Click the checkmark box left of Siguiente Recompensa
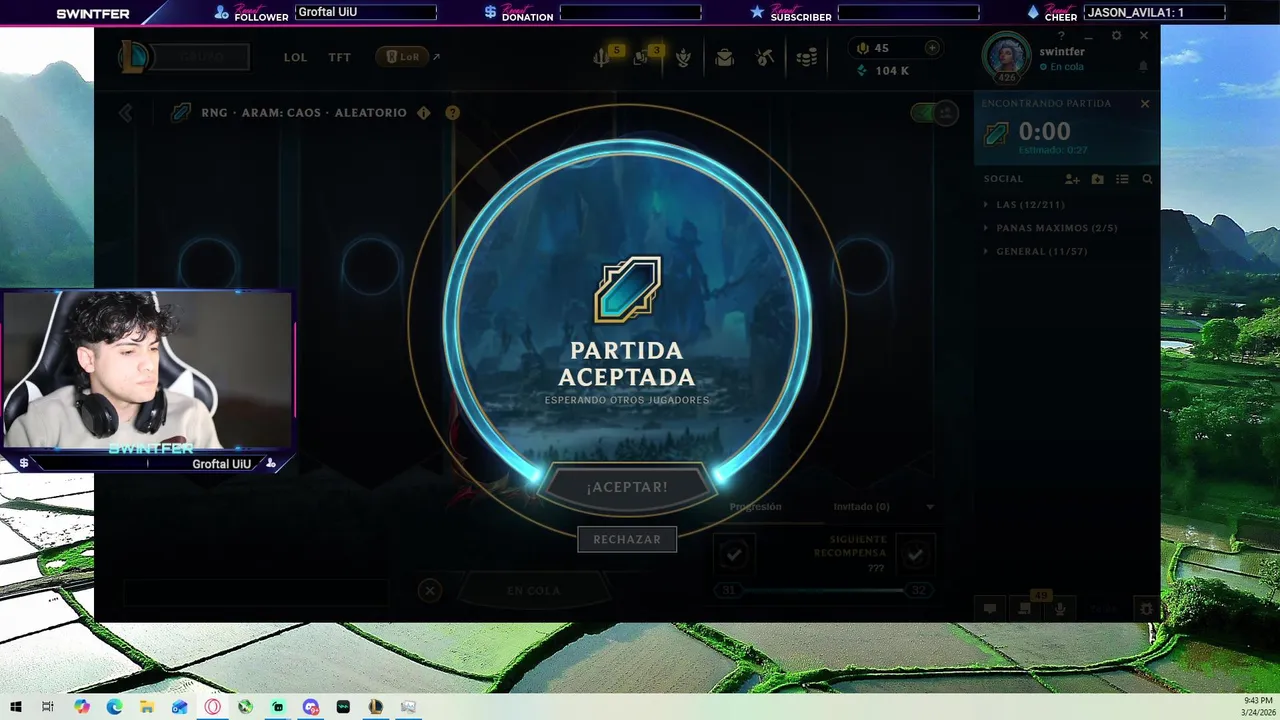The width and height of the screenshot is (1280, 720). (x=734, y=553)
